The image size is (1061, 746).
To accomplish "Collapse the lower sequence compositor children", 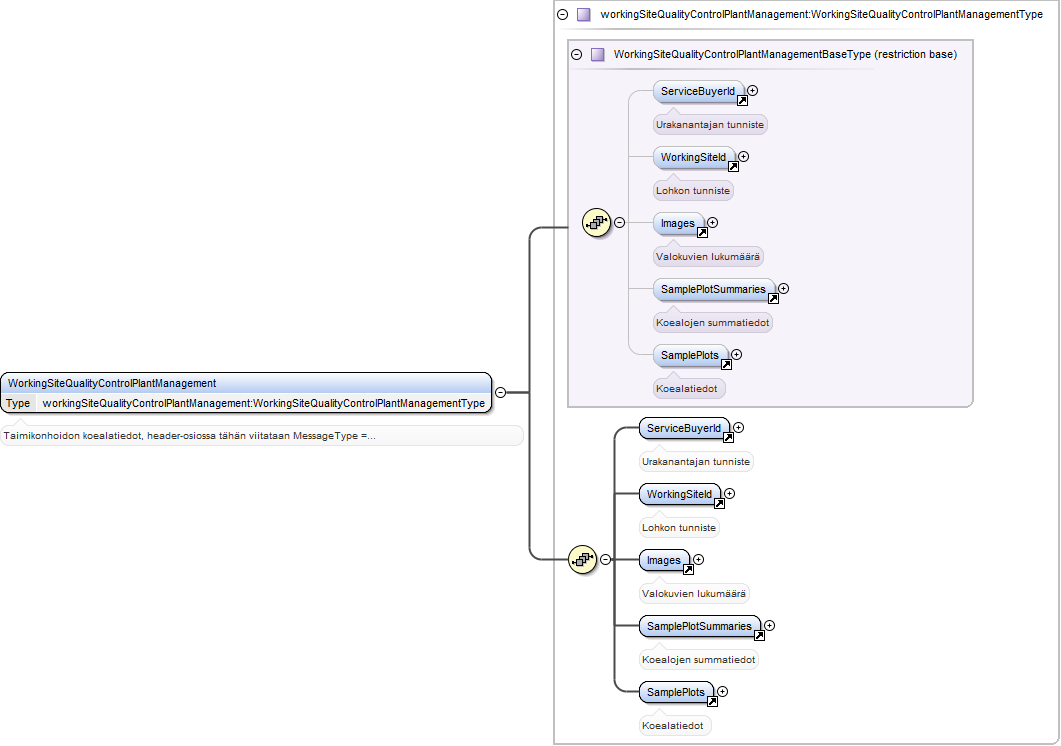I will (606, 559).
